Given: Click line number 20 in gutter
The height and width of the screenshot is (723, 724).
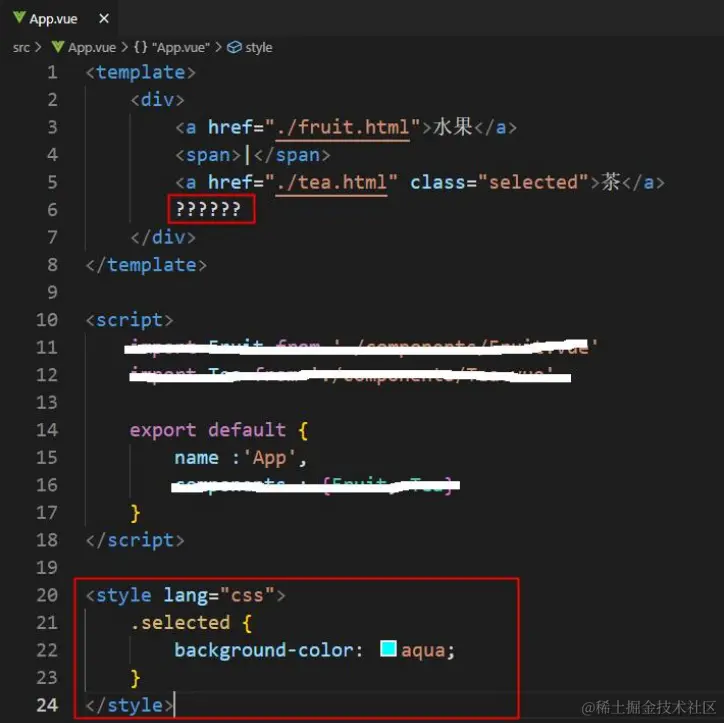Looking at the screenshot, I should coord(47,595).
